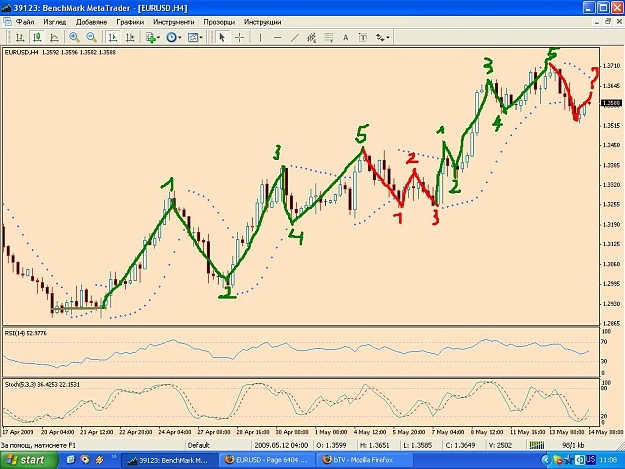The height and width of the screenshot is (469, 625).
Task: Open the timeframe periods dropdown
Action: coord(173,38)
